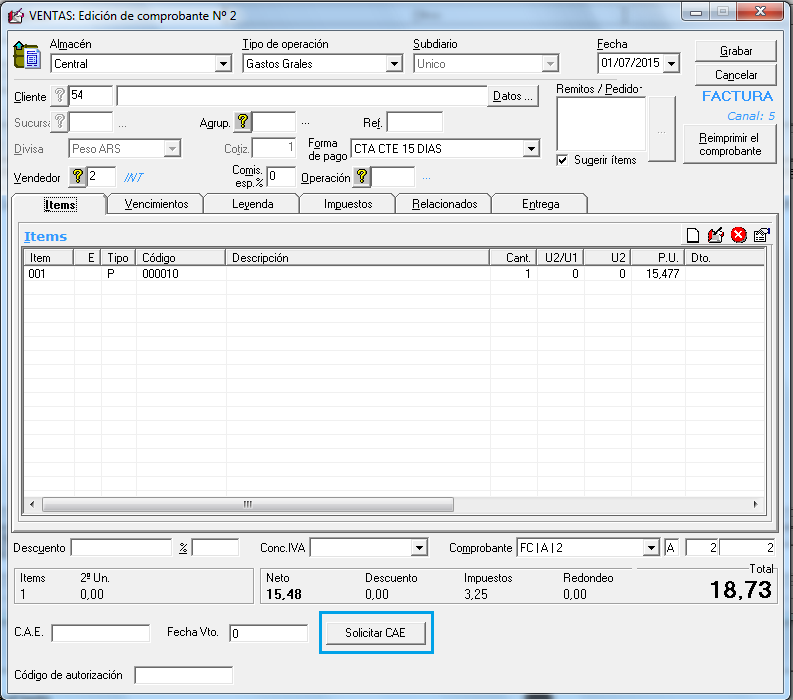Switch to the Vencimientos tab
This screenshot has height=700, width=793.
(156, 204)
